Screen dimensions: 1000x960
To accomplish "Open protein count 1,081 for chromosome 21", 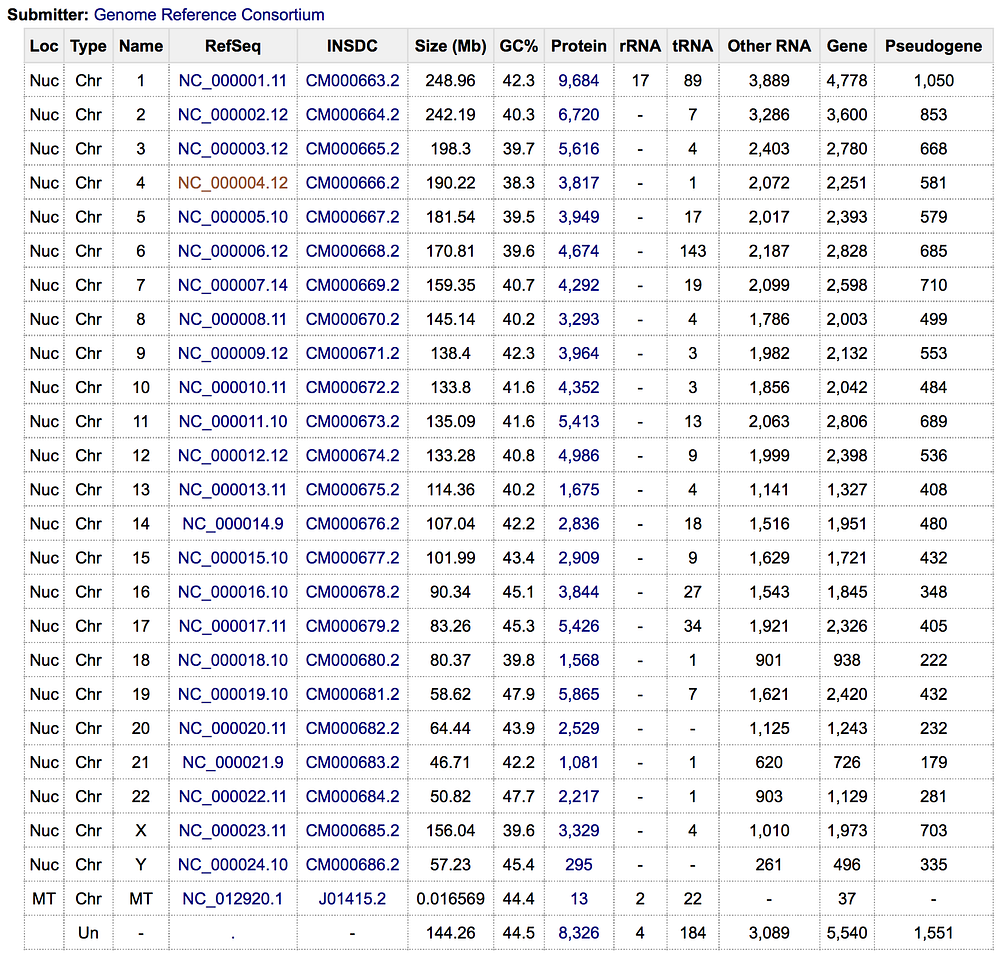I will click(x=579, y=763).
